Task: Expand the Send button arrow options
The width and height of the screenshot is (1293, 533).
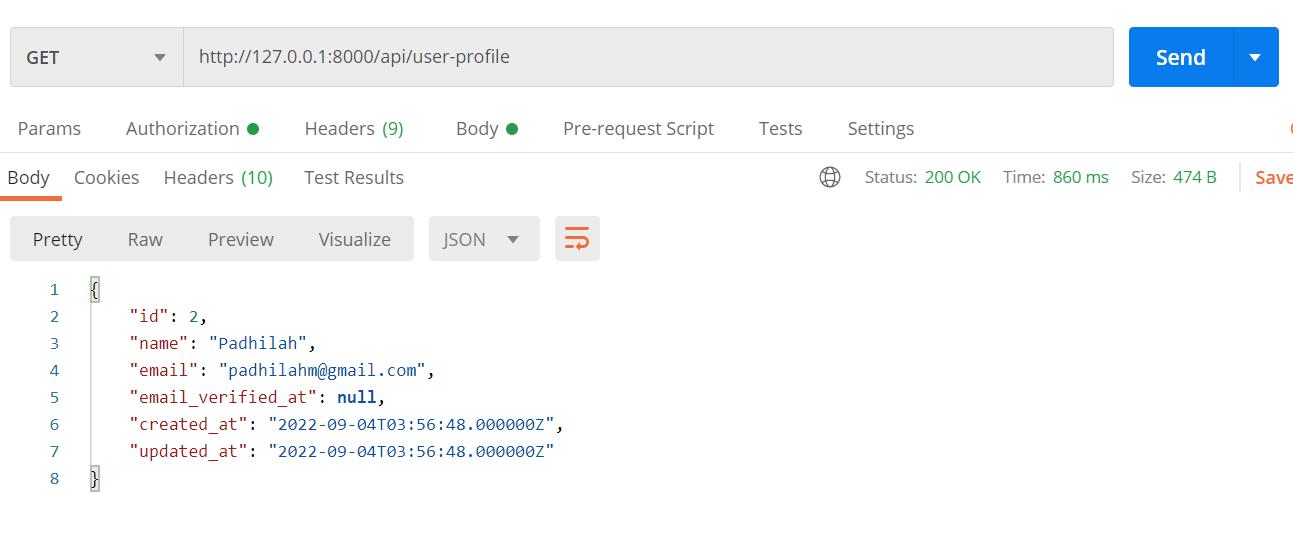Action: [1256, 57]
